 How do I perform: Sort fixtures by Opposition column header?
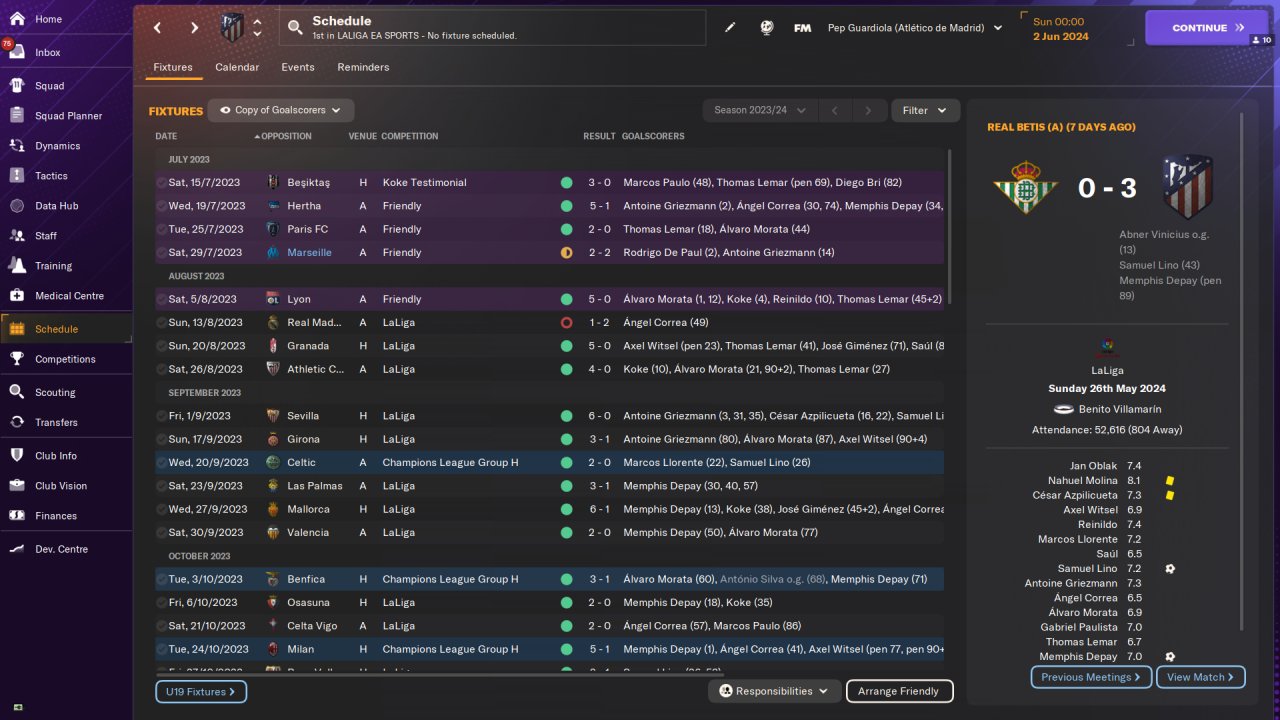pyautogui.click(x=286, y=136)
